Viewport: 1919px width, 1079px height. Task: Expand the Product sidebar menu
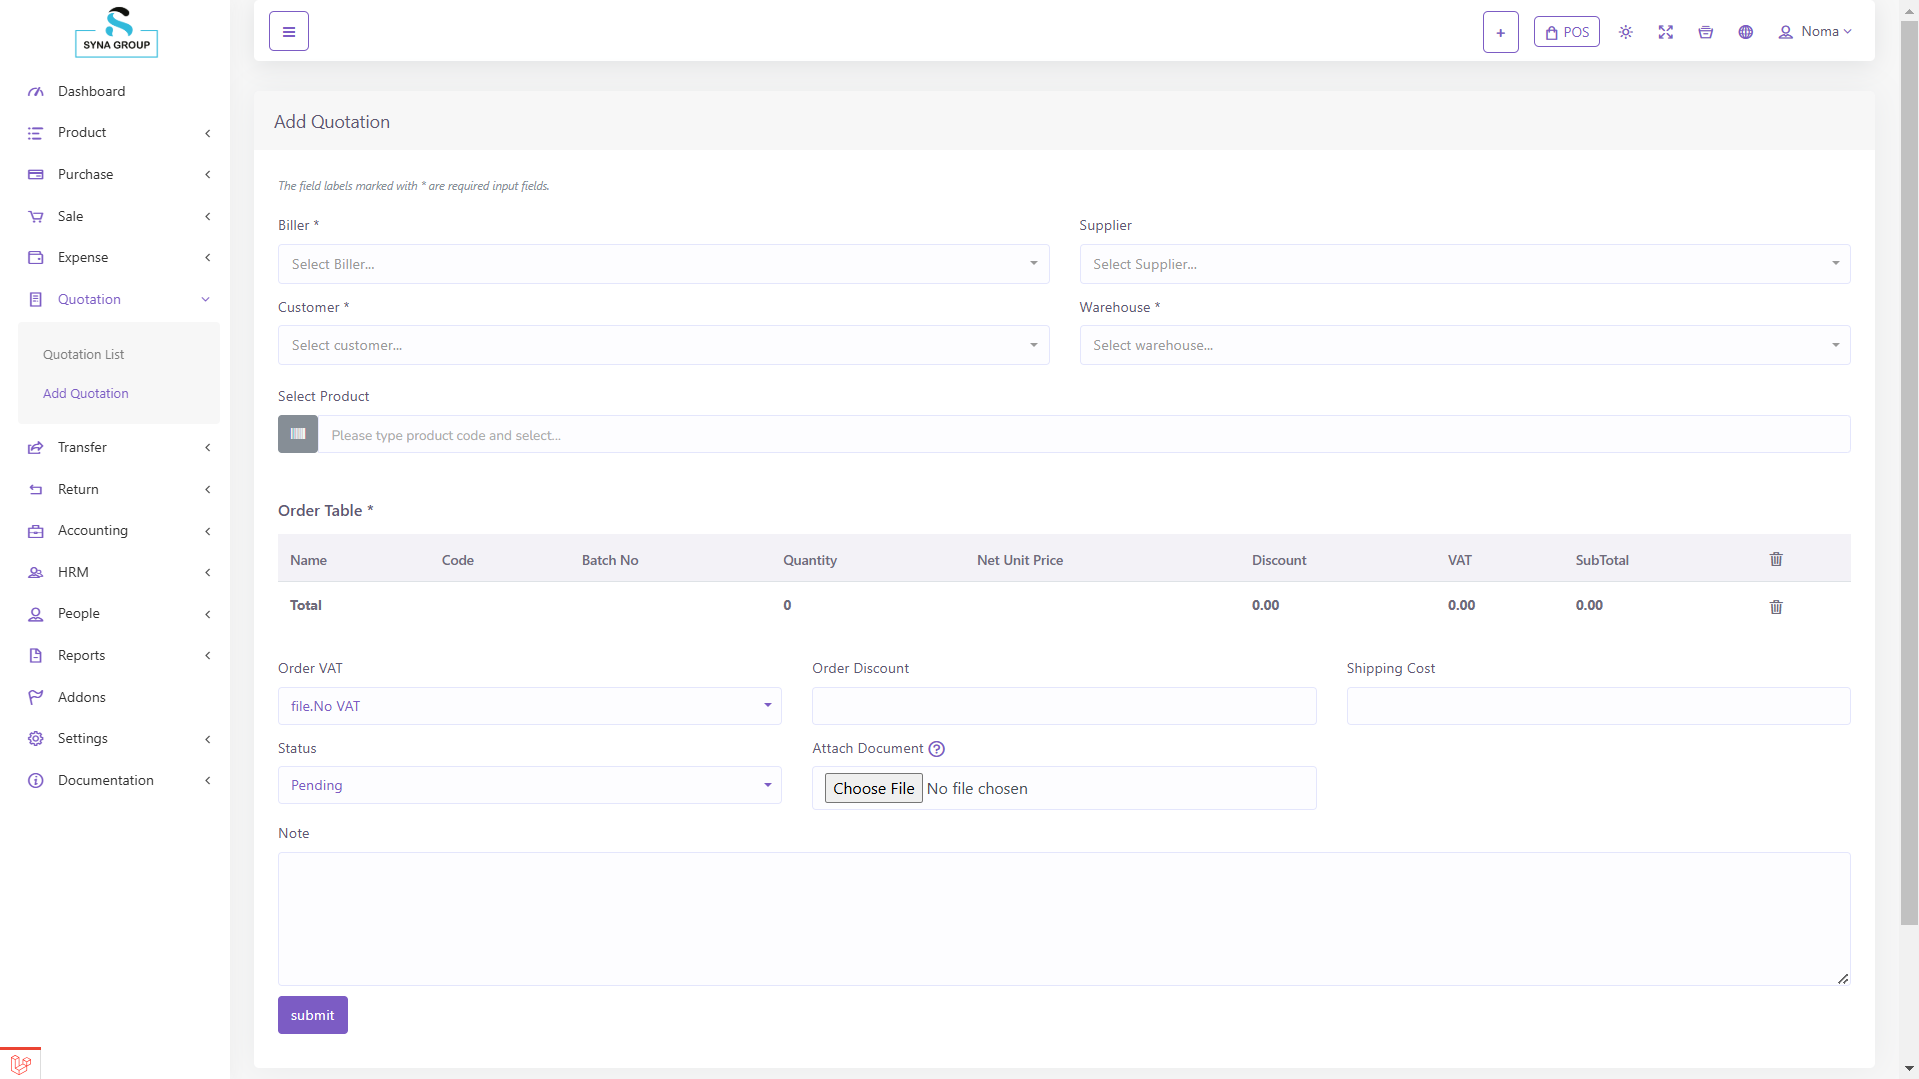pos(118,133)
